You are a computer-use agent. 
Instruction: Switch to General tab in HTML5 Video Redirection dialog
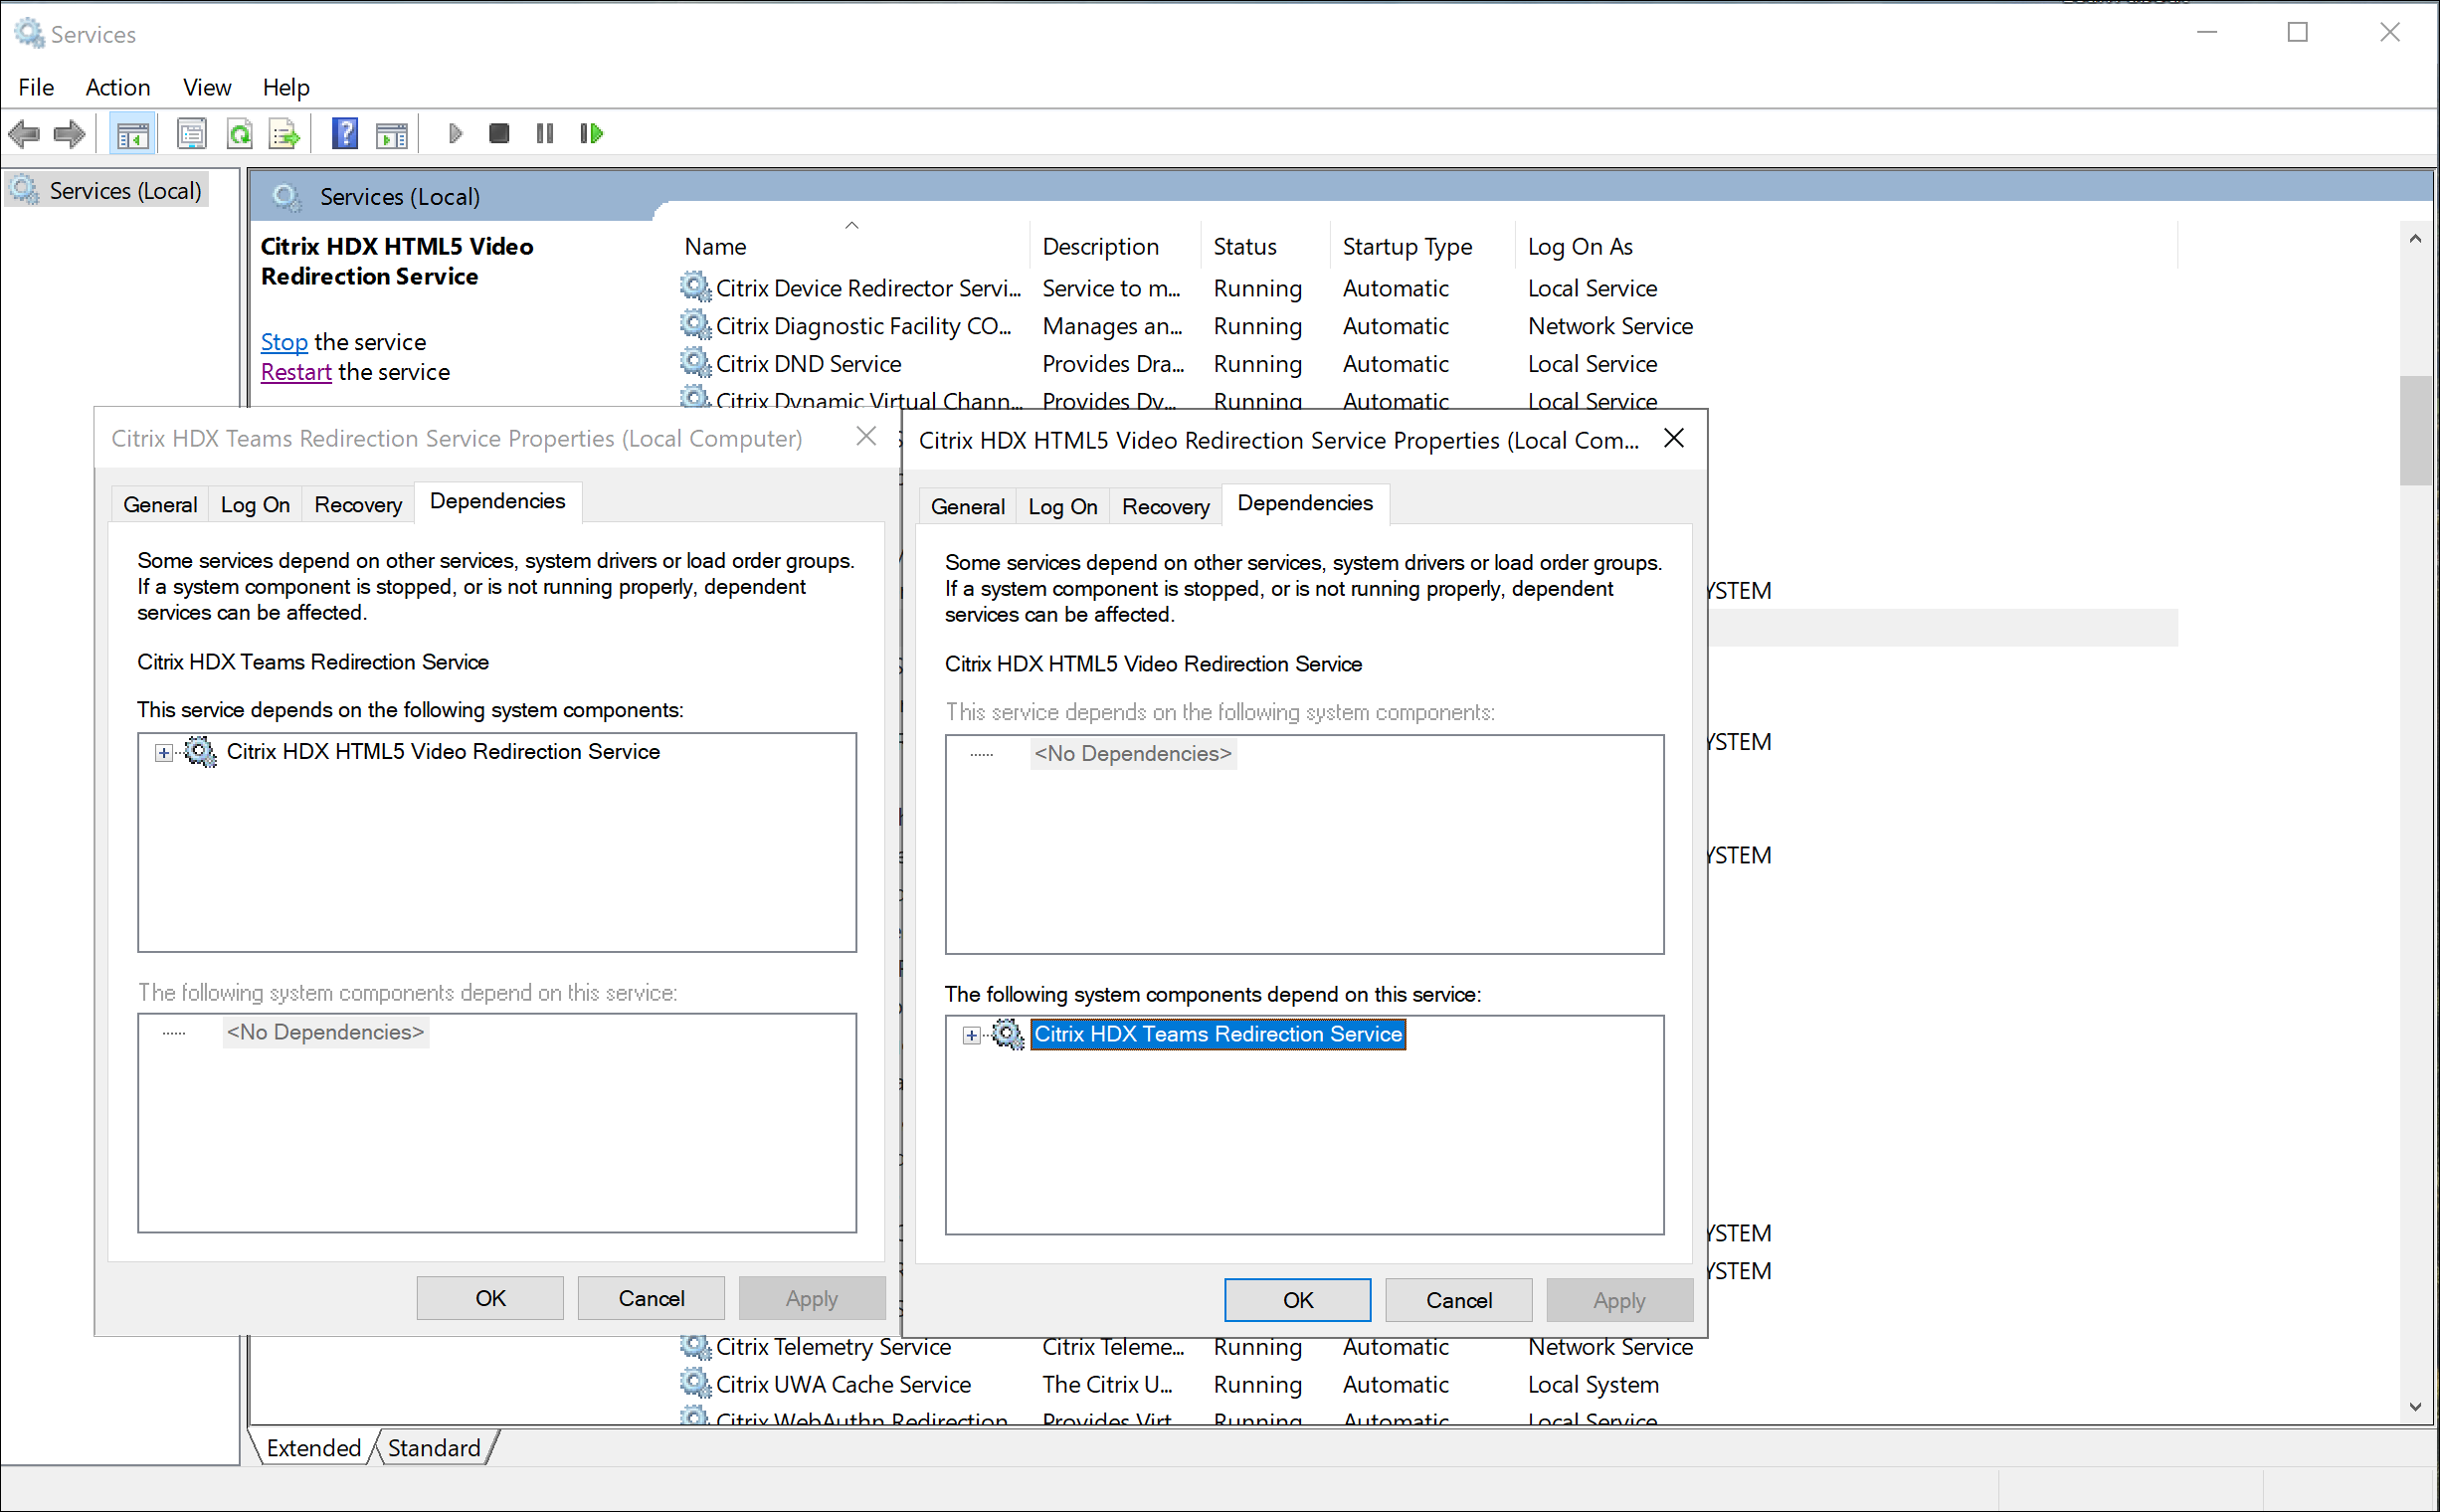tap(967, 506)
